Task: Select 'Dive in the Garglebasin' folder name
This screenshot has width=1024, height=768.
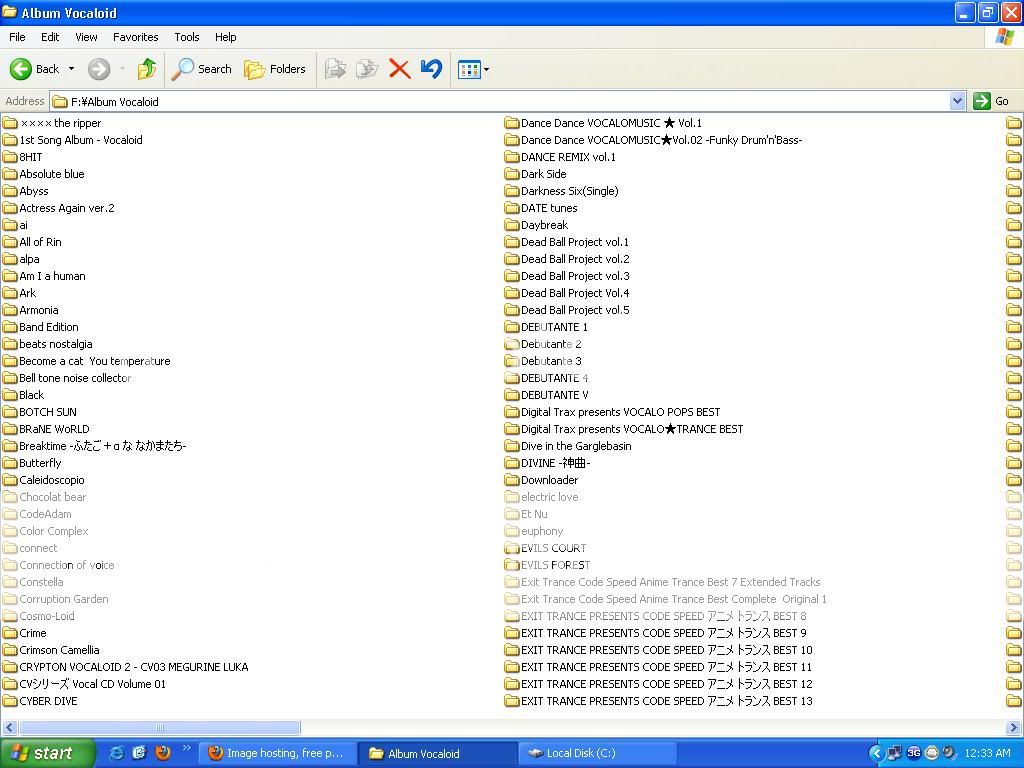Action: click(x=576, y=445)
